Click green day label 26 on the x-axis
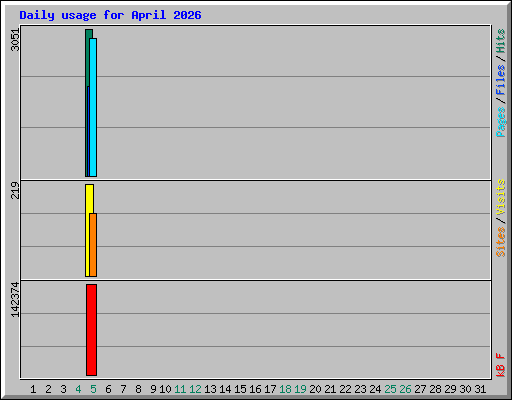The height and width of the screenshot is (400, 512). (405, 389)
